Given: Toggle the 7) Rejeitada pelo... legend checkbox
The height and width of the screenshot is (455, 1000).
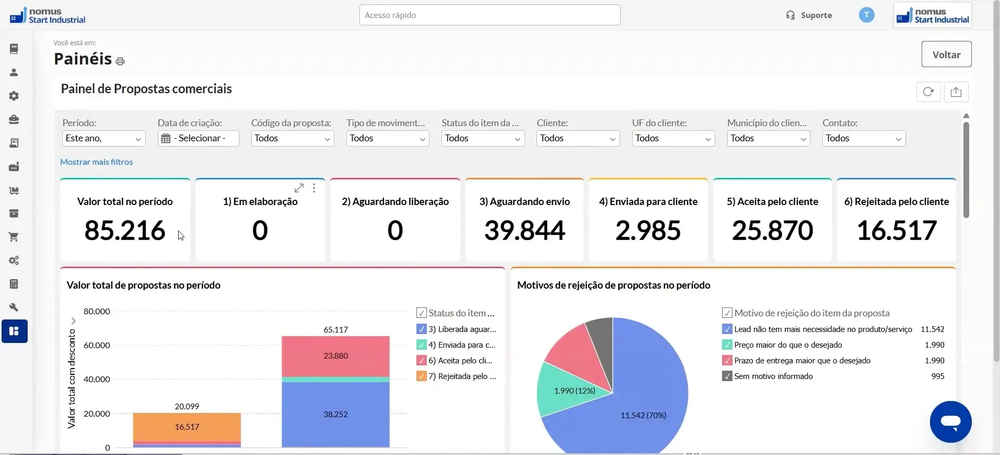Looking at the screenshot, I should (421, 377).
